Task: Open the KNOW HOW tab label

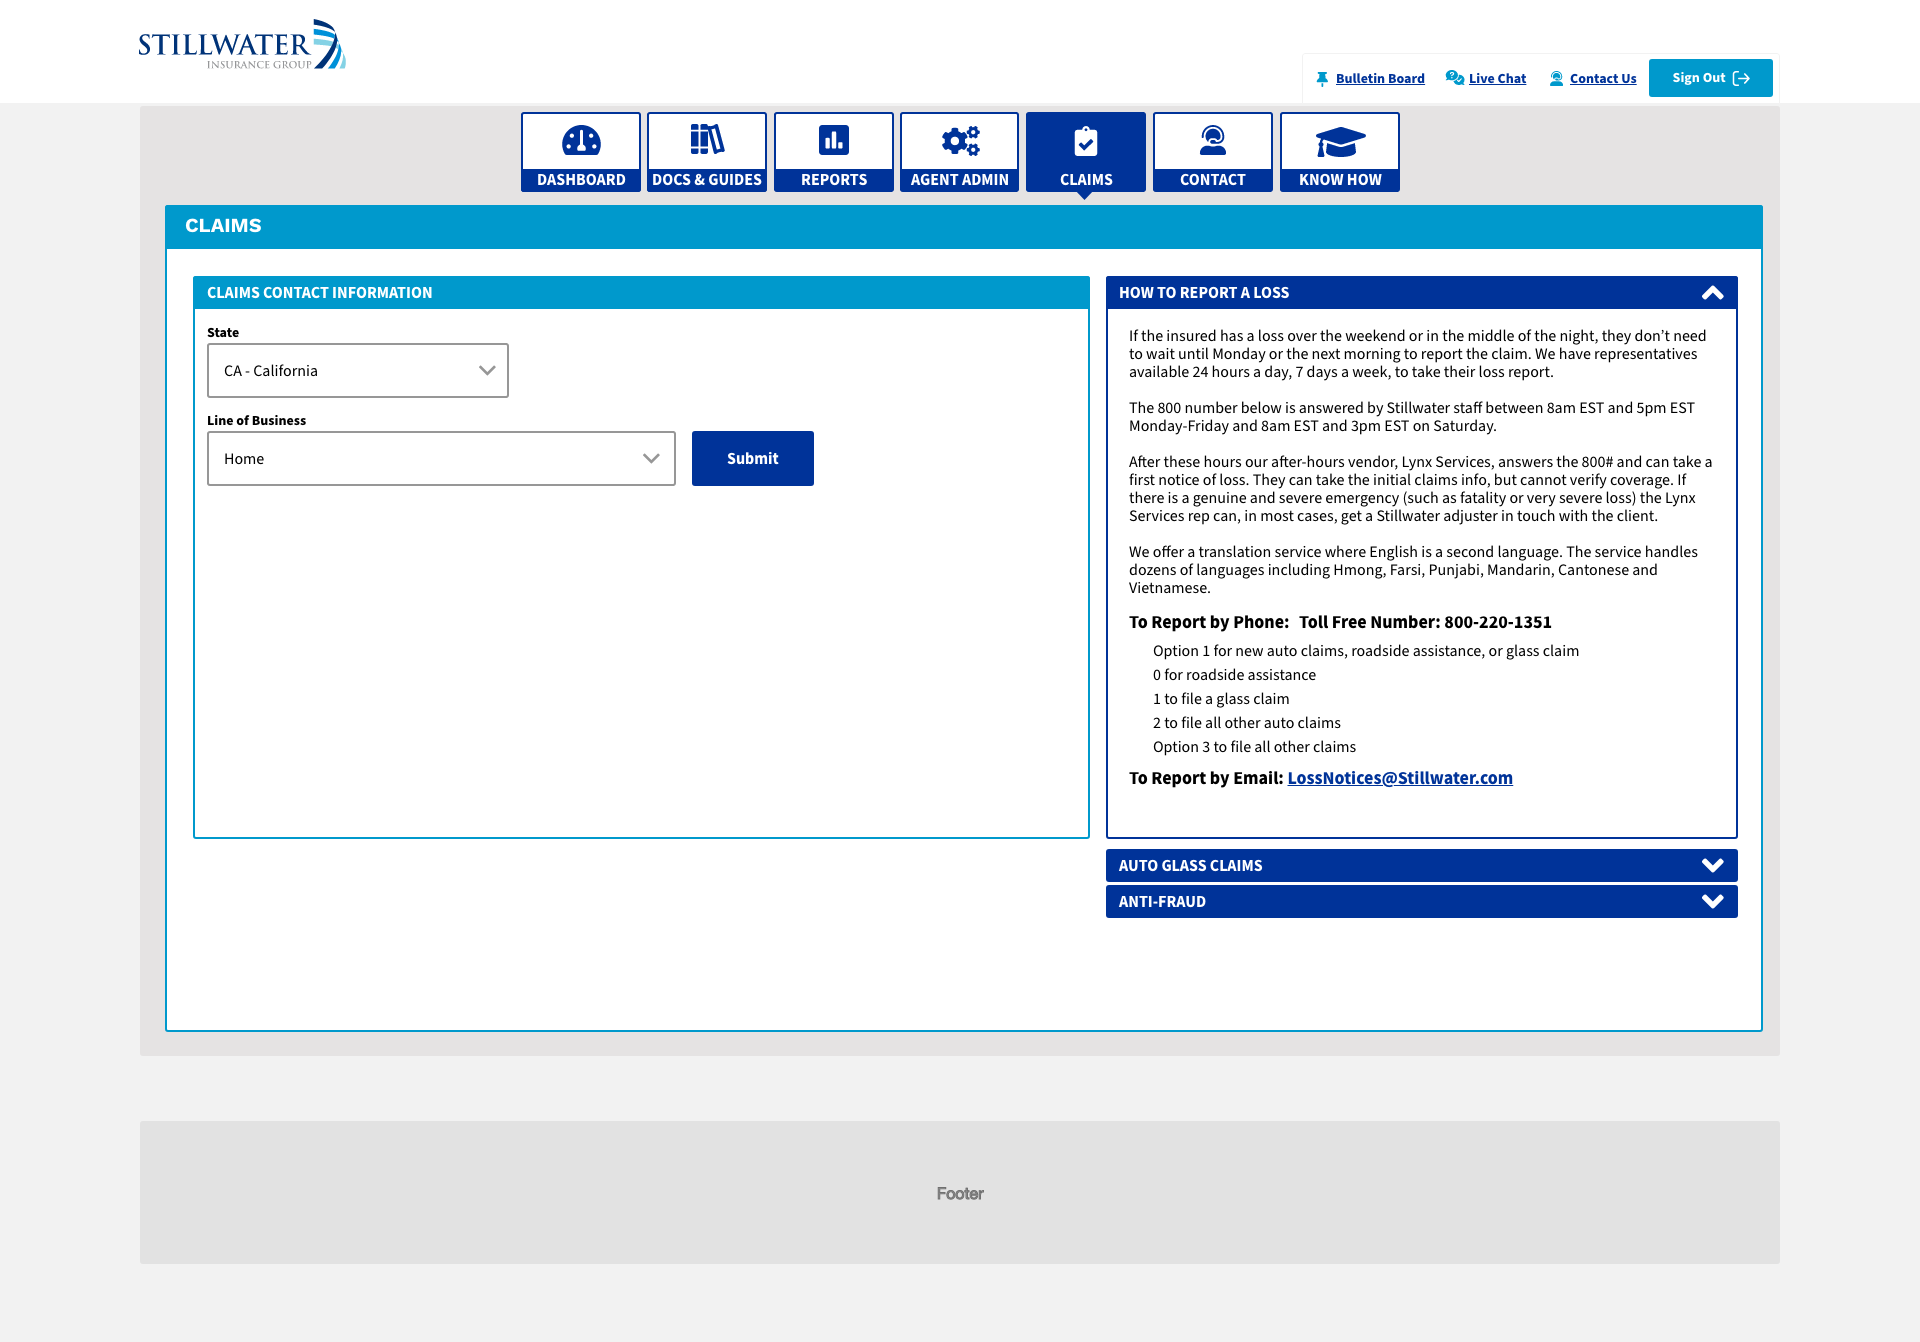Action: (x=1340, y=180)
